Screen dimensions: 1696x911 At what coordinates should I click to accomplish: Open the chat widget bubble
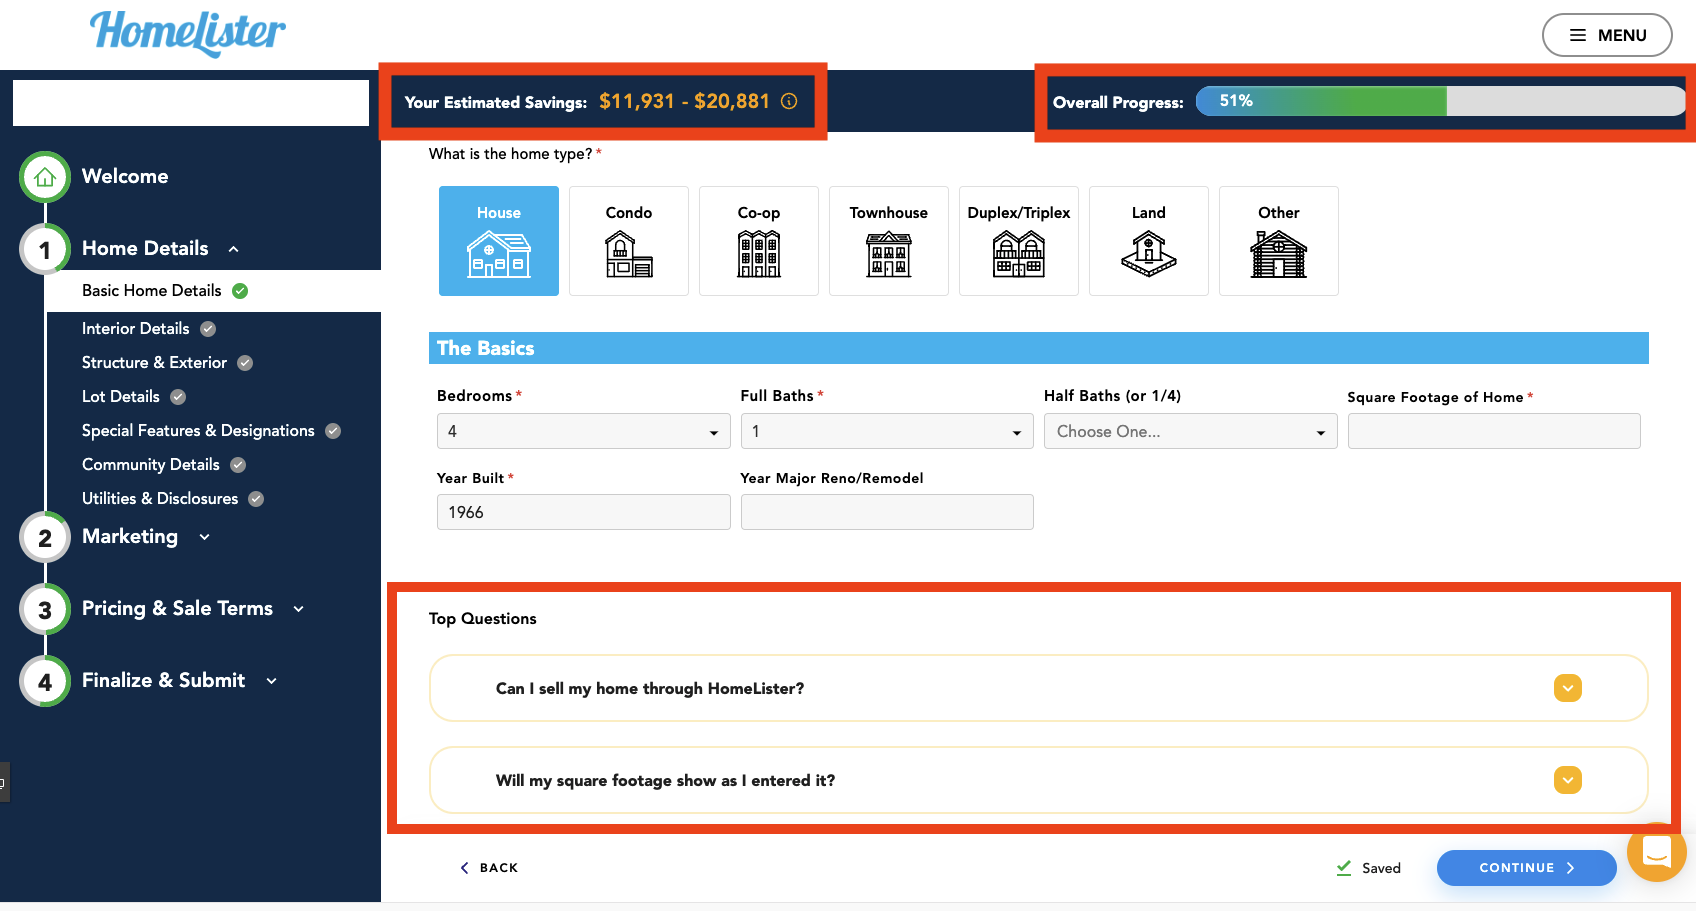pos(1656,852)
